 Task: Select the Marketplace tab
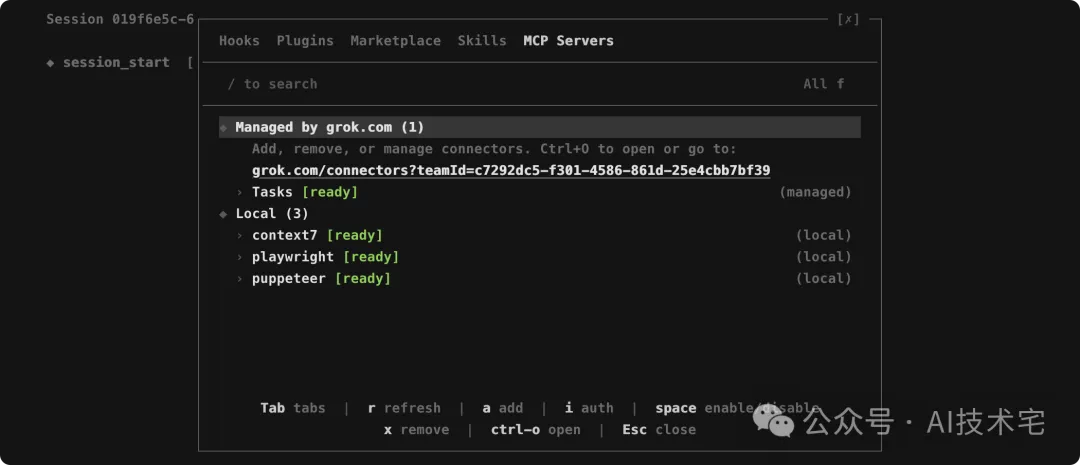pos(395,41)
